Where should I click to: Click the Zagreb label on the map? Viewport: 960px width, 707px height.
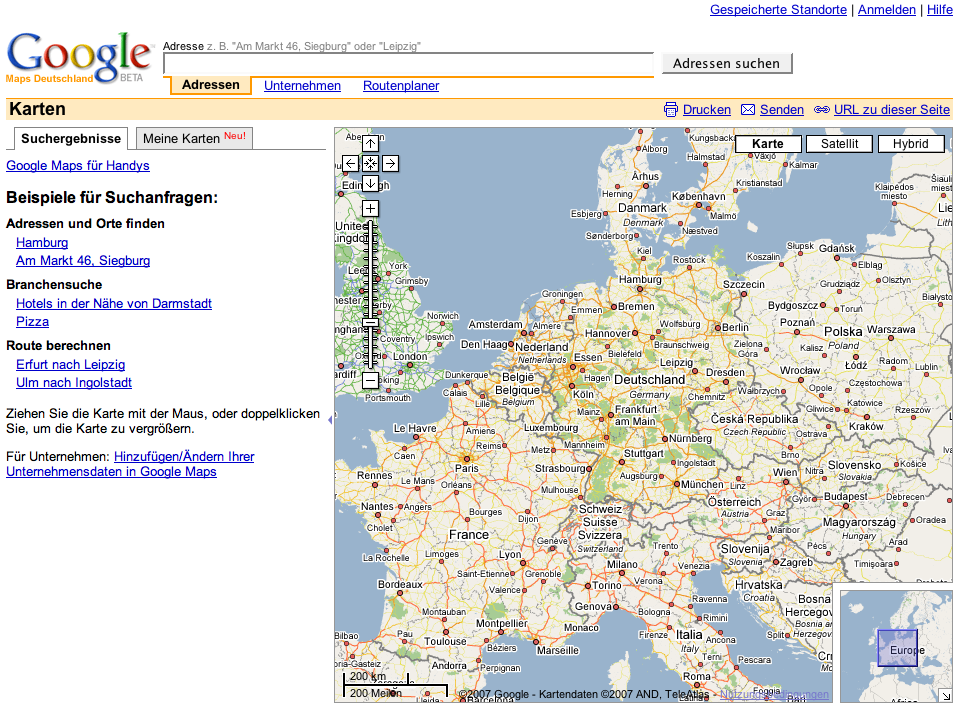(x=797, y=562)
